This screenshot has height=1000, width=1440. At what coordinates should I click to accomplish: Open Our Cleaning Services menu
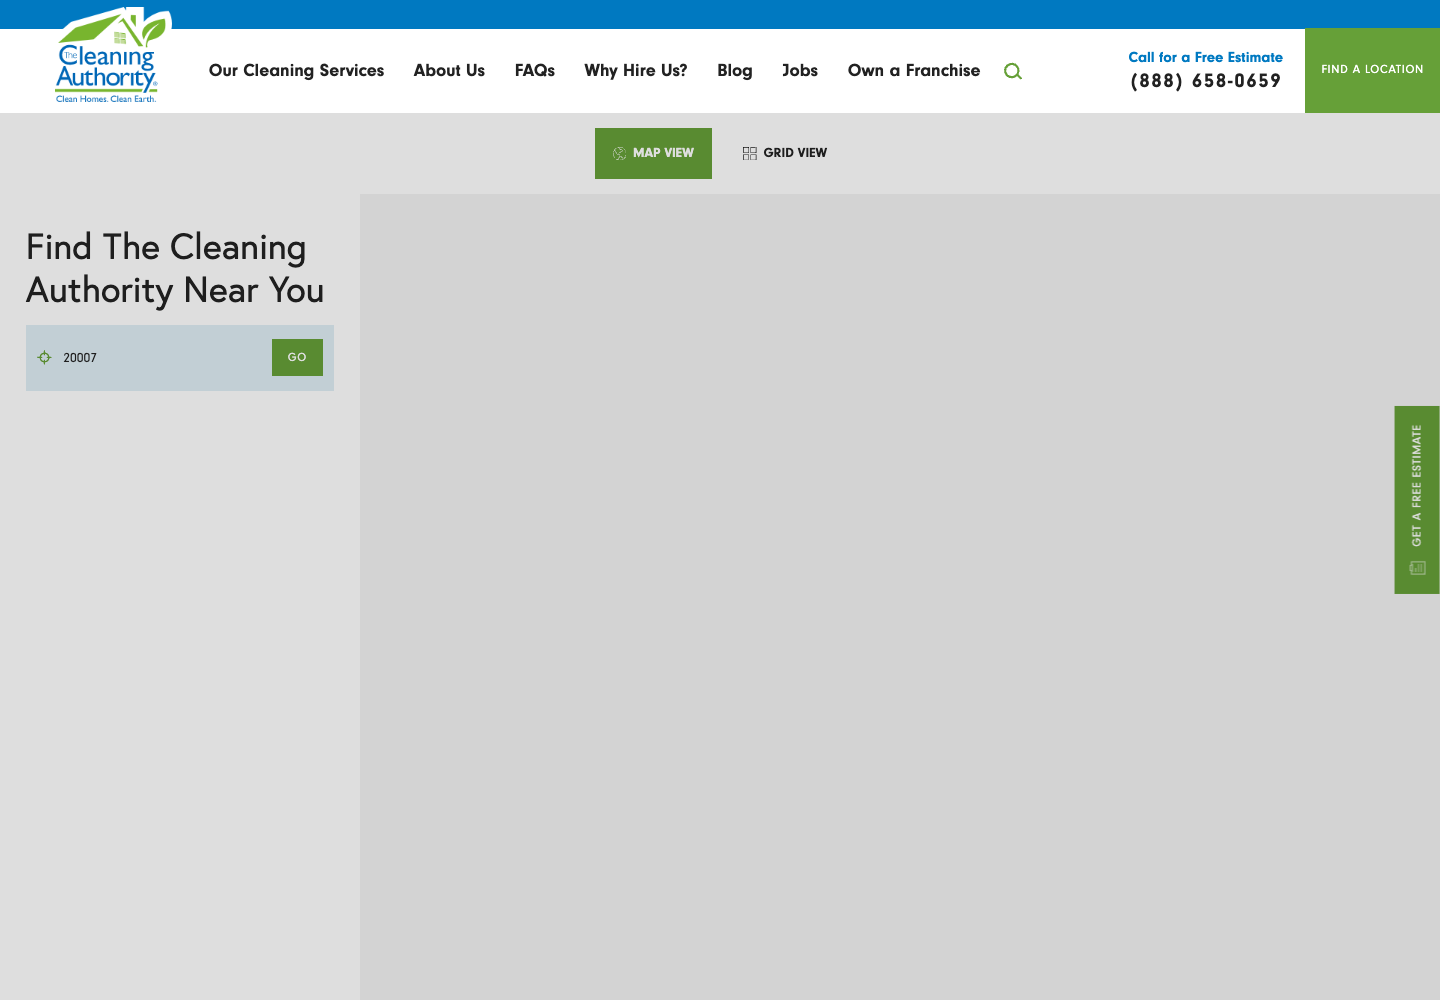click(296, 70)
